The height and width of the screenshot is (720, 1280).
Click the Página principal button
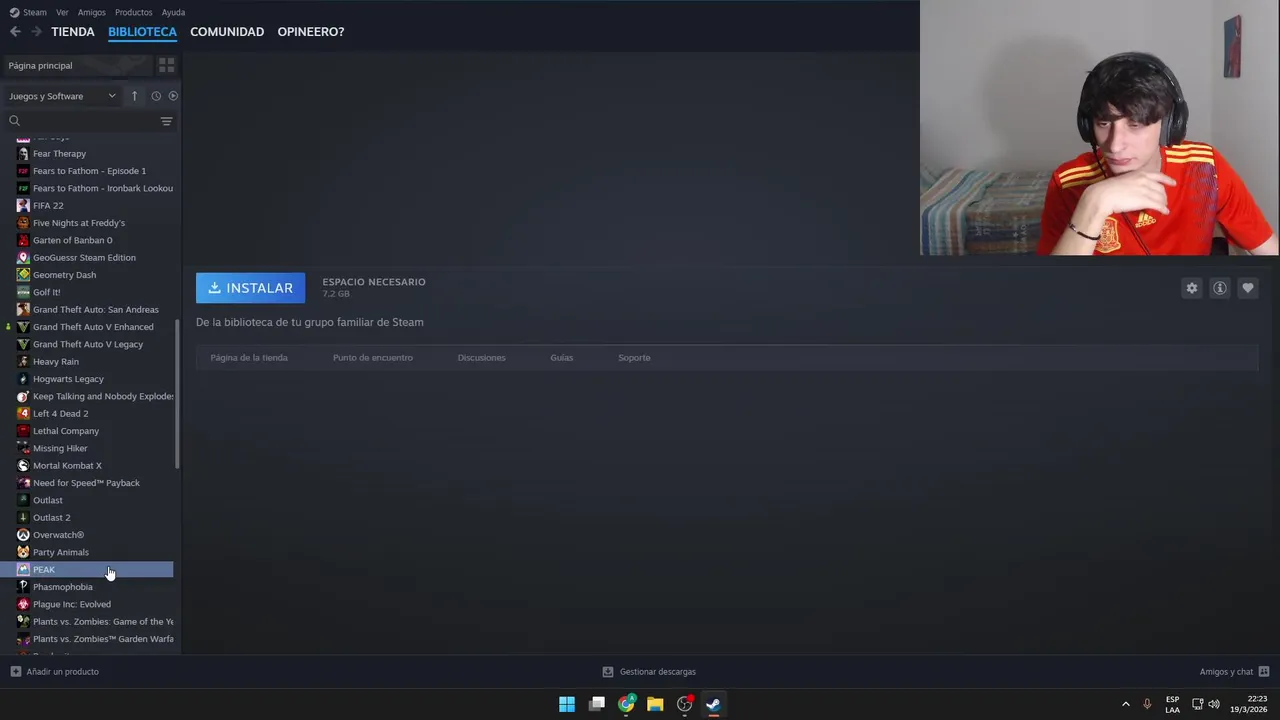tap(78, 65)
